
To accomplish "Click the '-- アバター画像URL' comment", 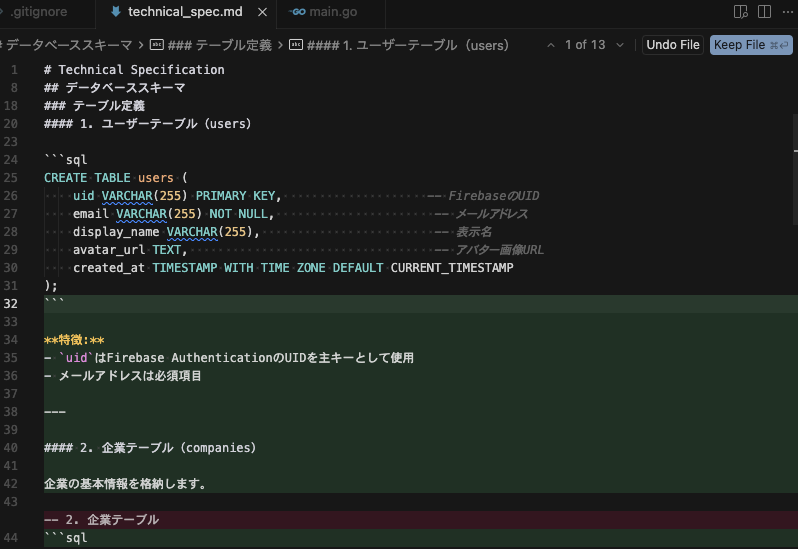I will [x=489, y=250].
